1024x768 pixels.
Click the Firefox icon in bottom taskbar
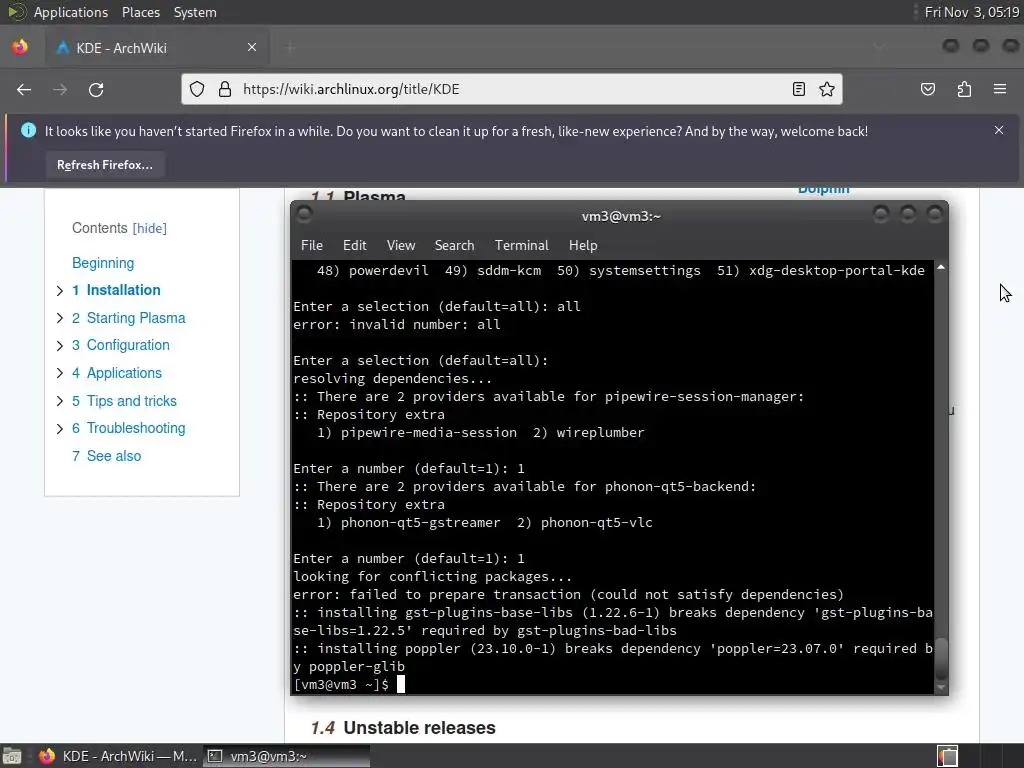pos(47,756)
